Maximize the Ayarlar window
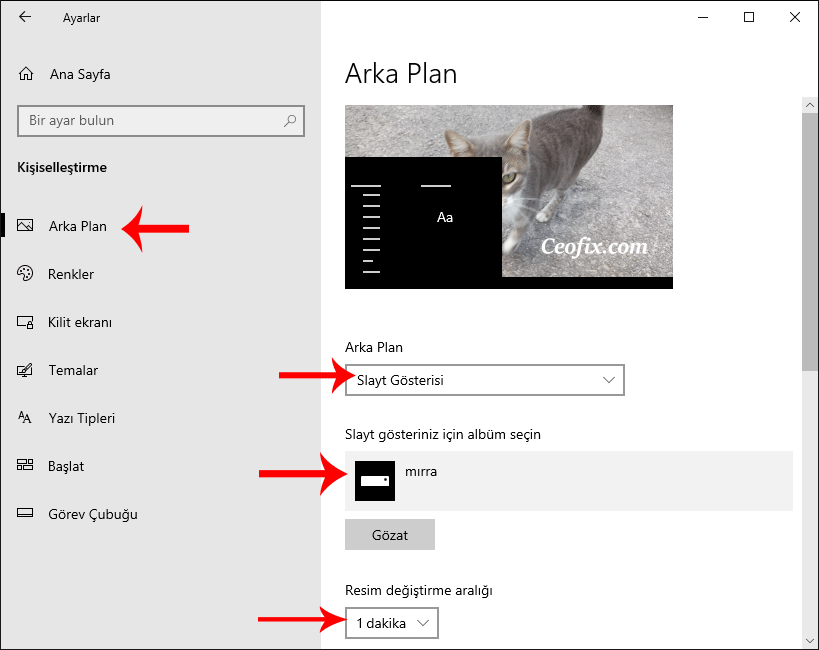This screenshot has width=819, height=650. [749, 17]
